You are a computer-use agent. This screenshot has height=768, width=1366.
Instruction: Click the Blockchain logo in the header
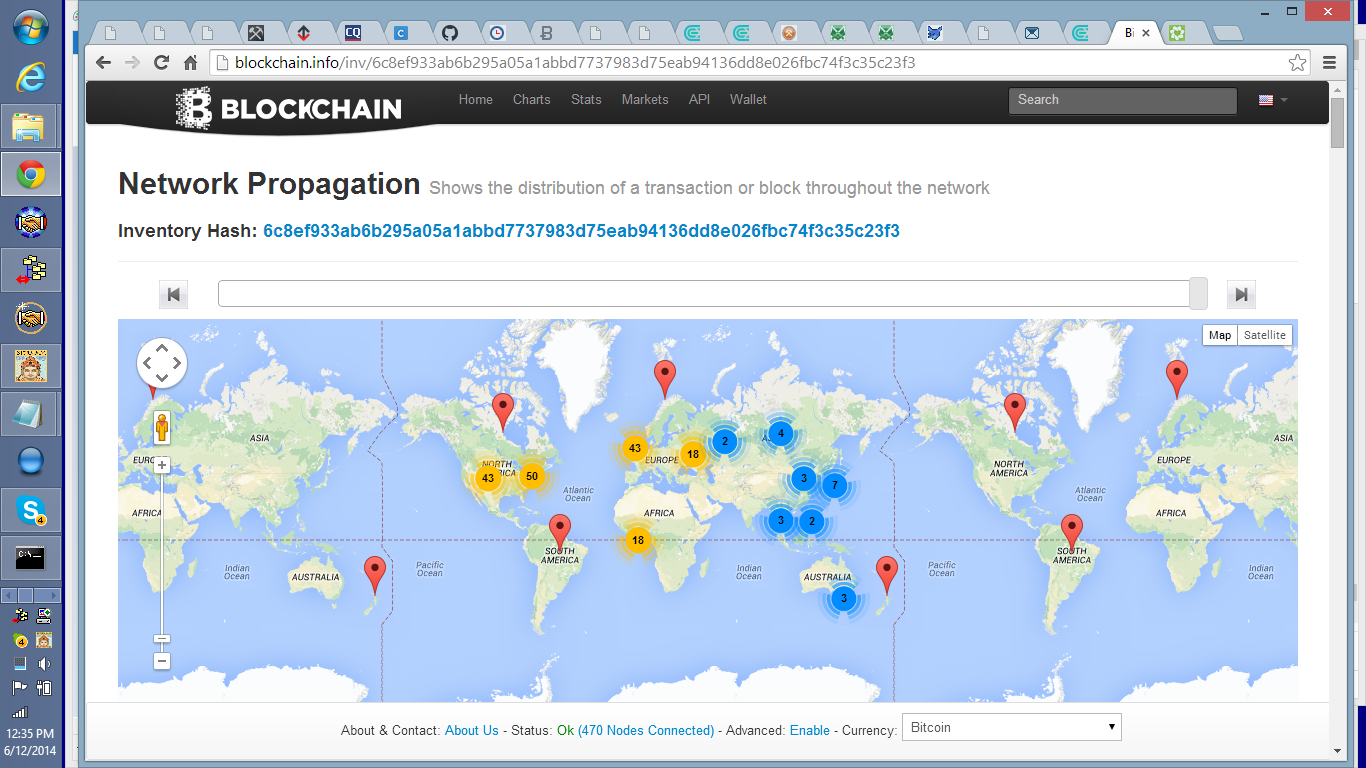point(289,108)
